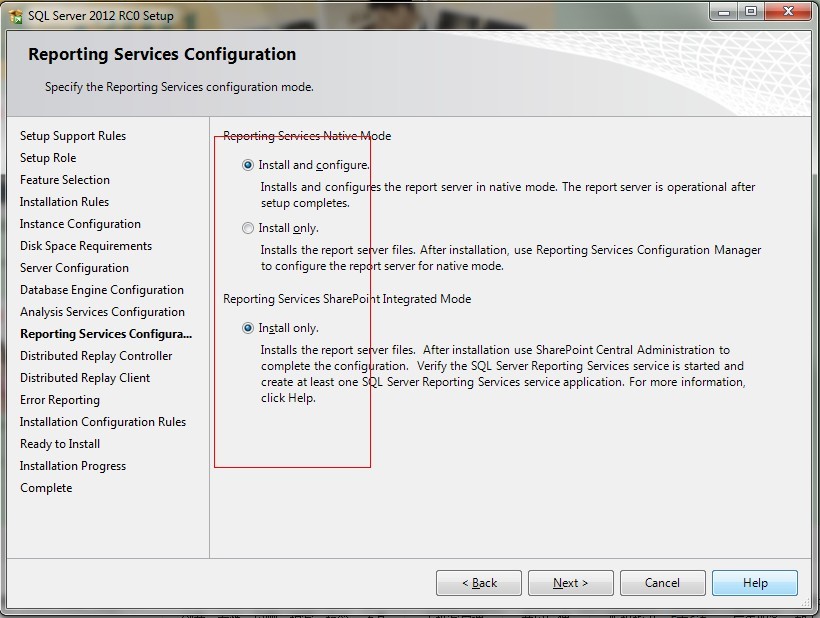Click 'Instance Configuration' step

[80, 224]
